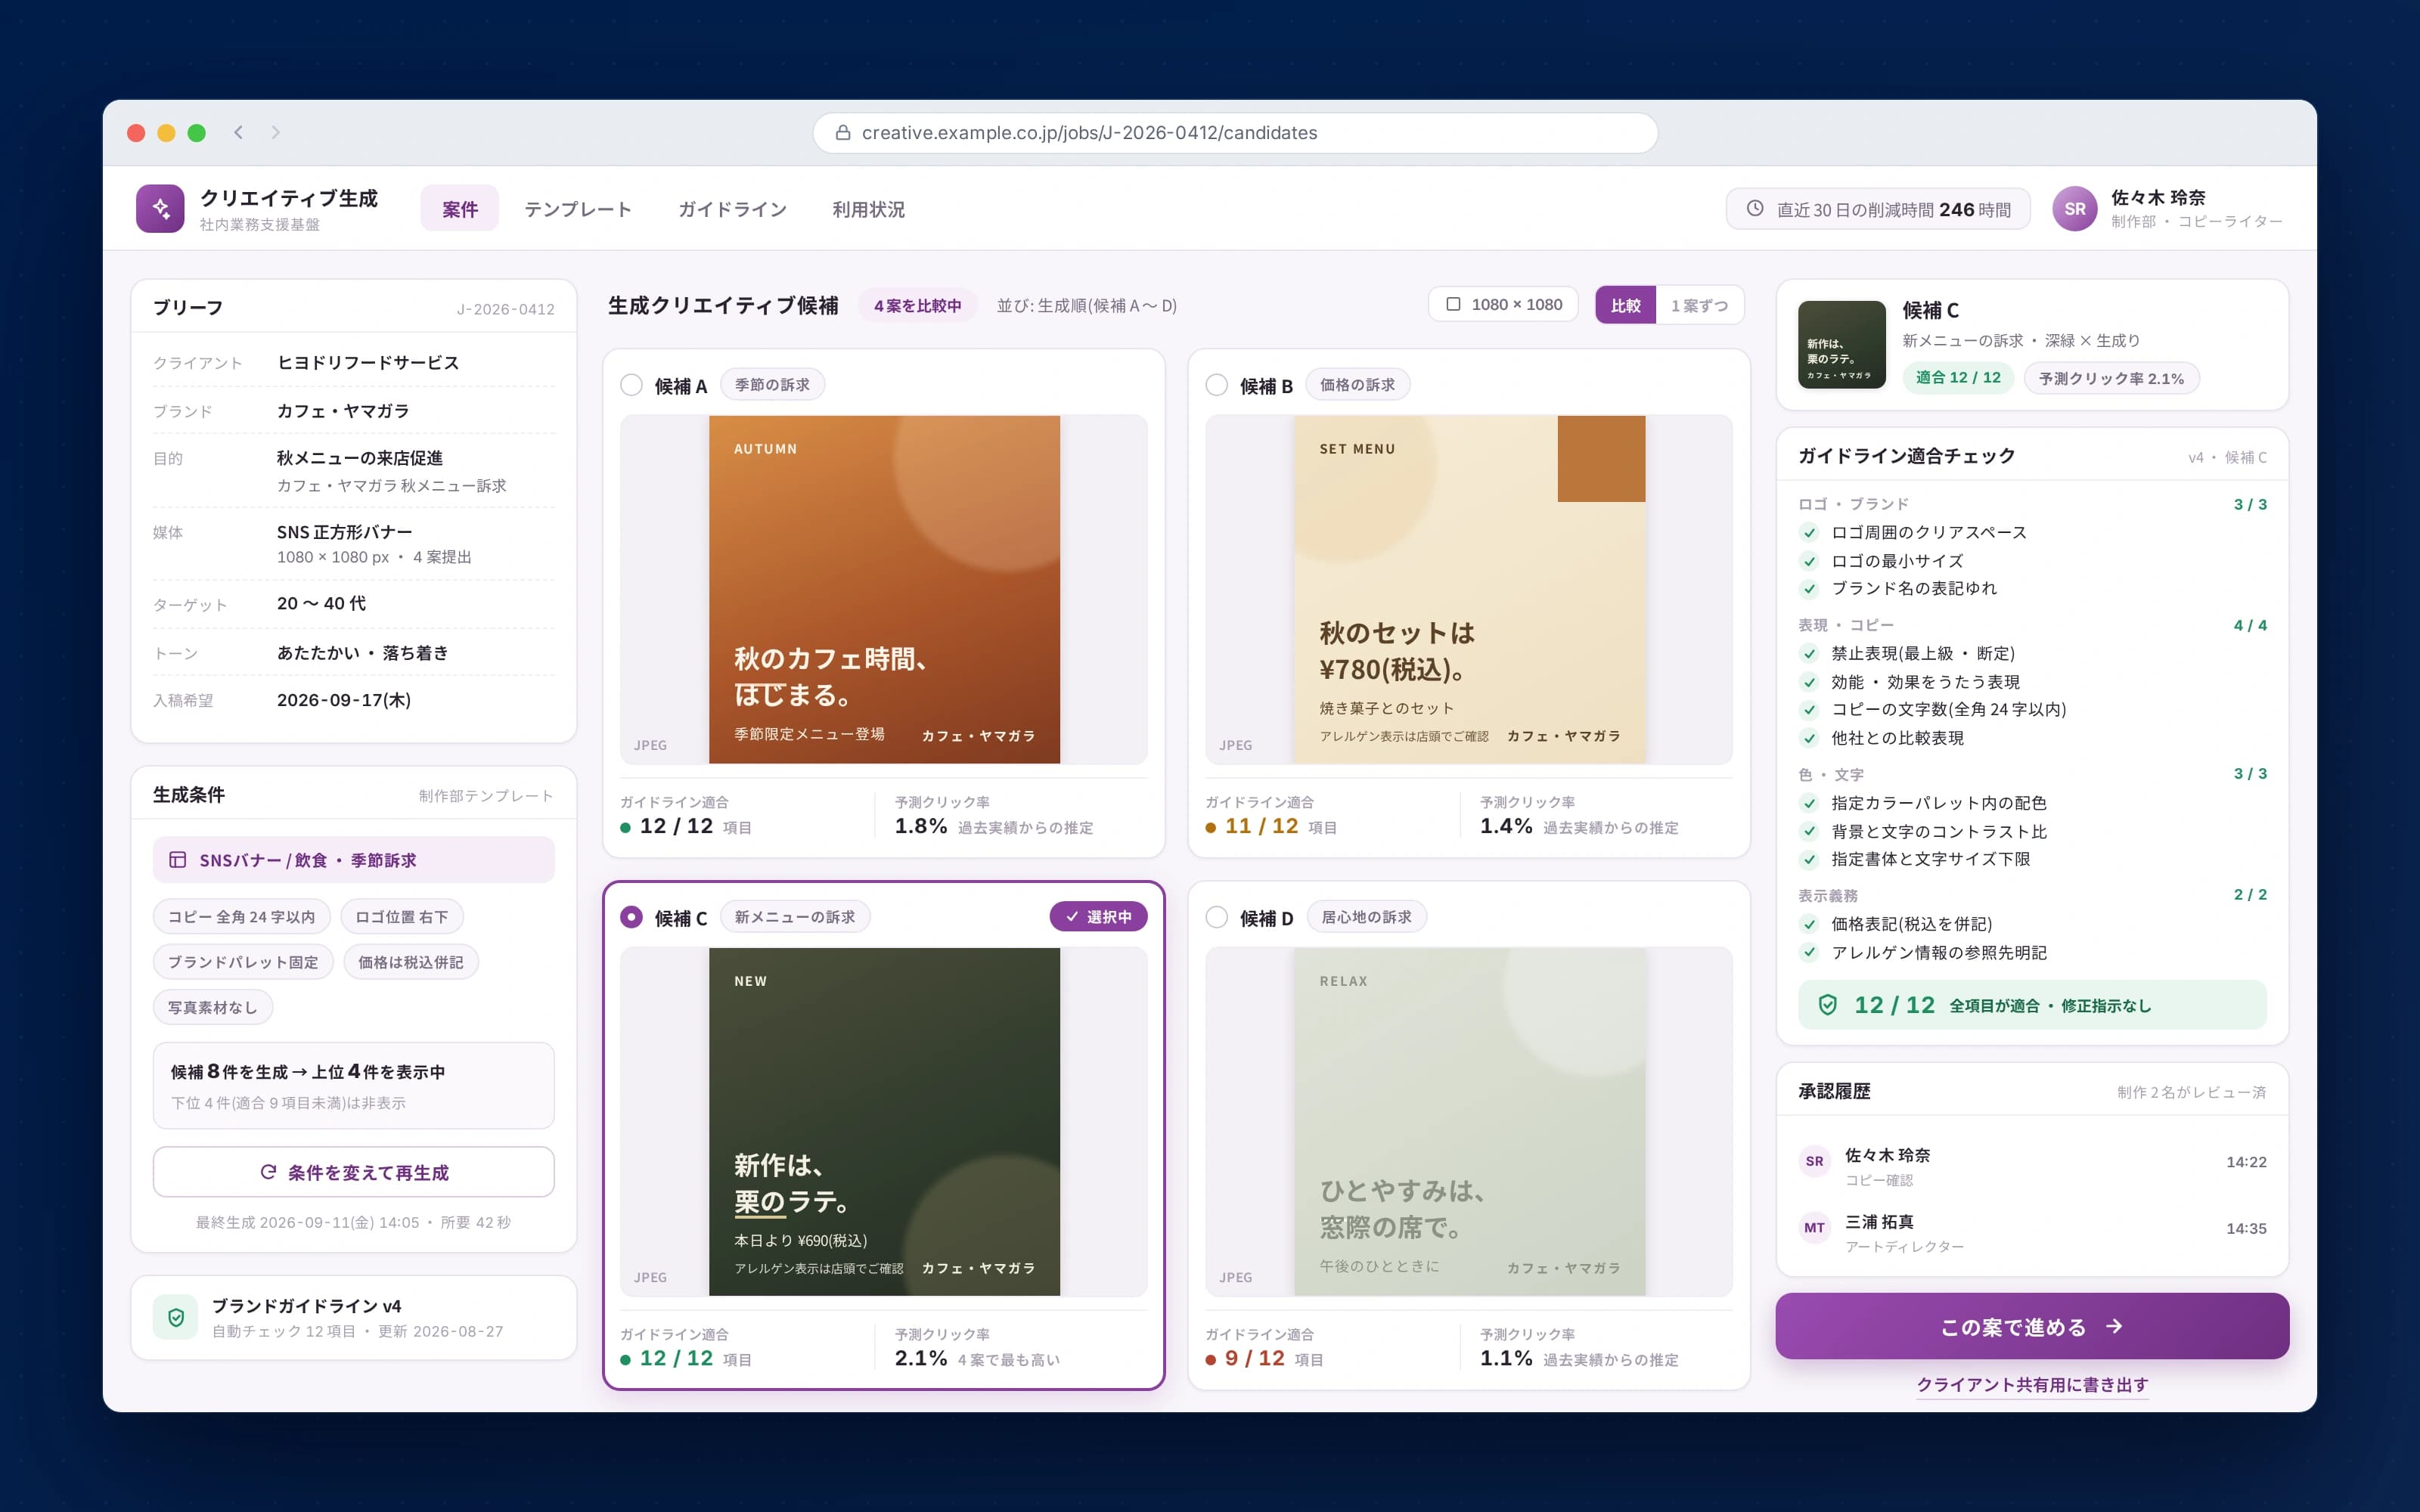This screenshot has height=1512, width=2420.
Task: Select the 候補 A radio button
Action: [x=631, y=385]
